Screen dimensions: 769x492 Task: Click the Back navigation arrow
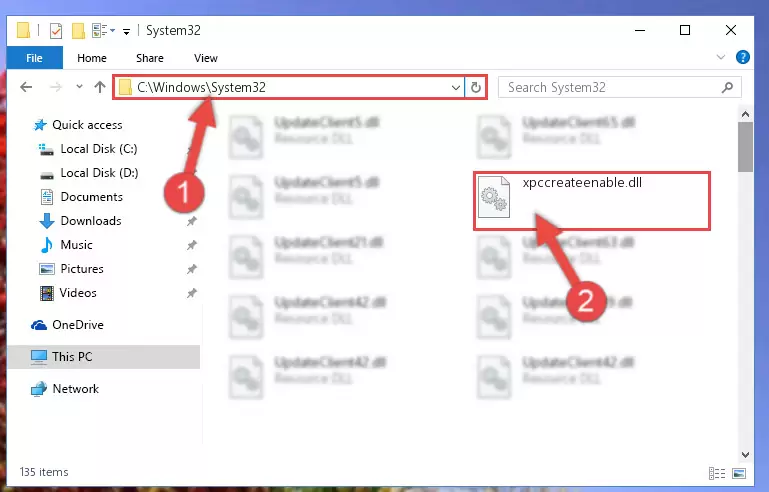(26, 87)
